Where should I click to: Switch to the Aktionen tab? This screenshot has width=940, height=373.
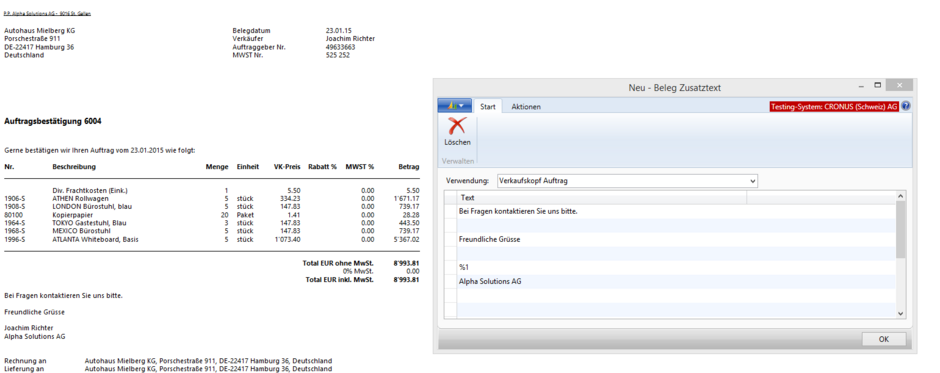(526, 107)
